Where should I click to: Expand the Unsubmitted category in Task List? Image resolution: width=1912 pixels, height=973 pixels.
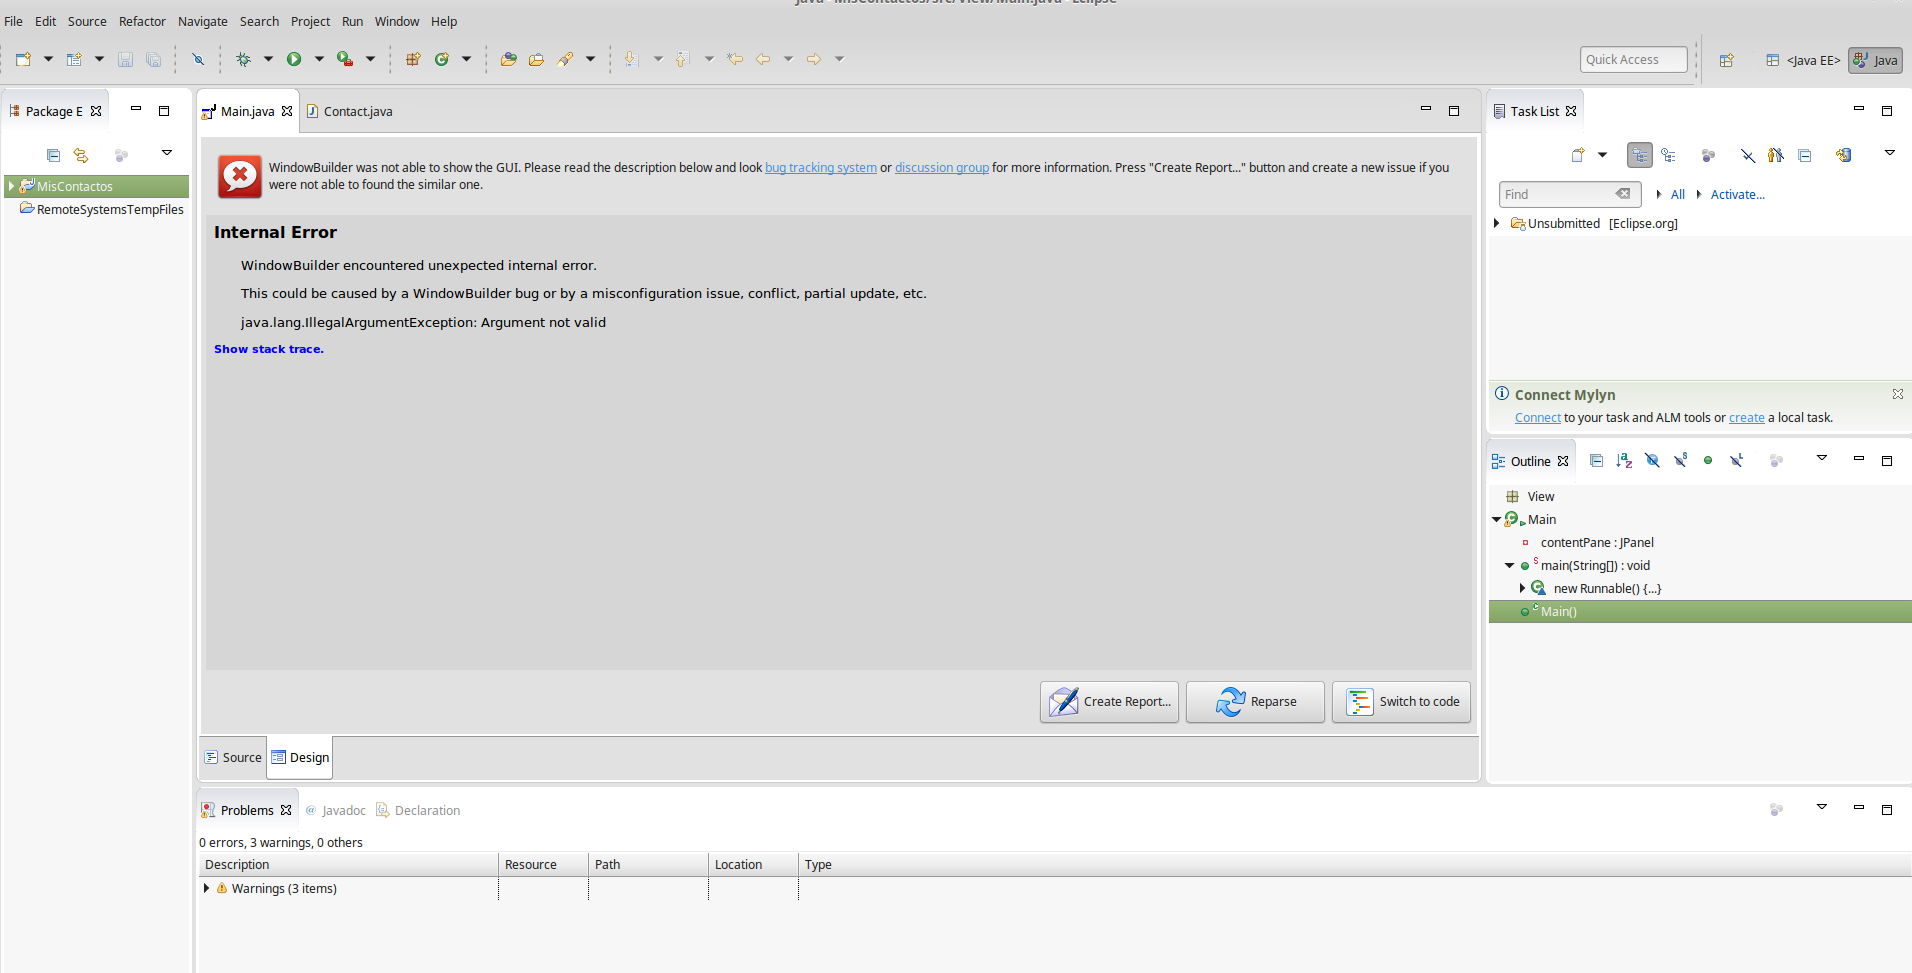[1496, 223]
